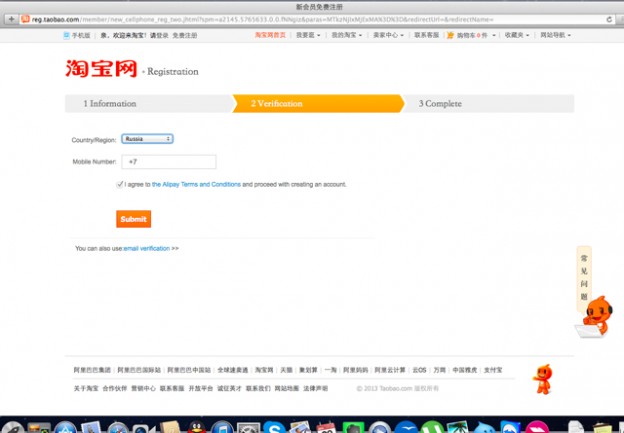Open Skype from the dock
624x433 pixels.
click(x=274, y=428)
